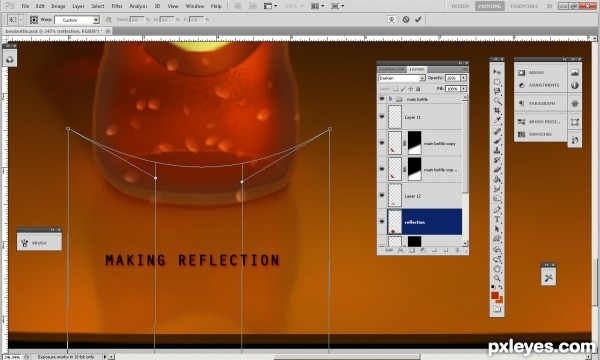The height and width of the screenshot is (360, 600).
Task: Commit the warp transform with checkmark
Action: (x=418, y=19)
